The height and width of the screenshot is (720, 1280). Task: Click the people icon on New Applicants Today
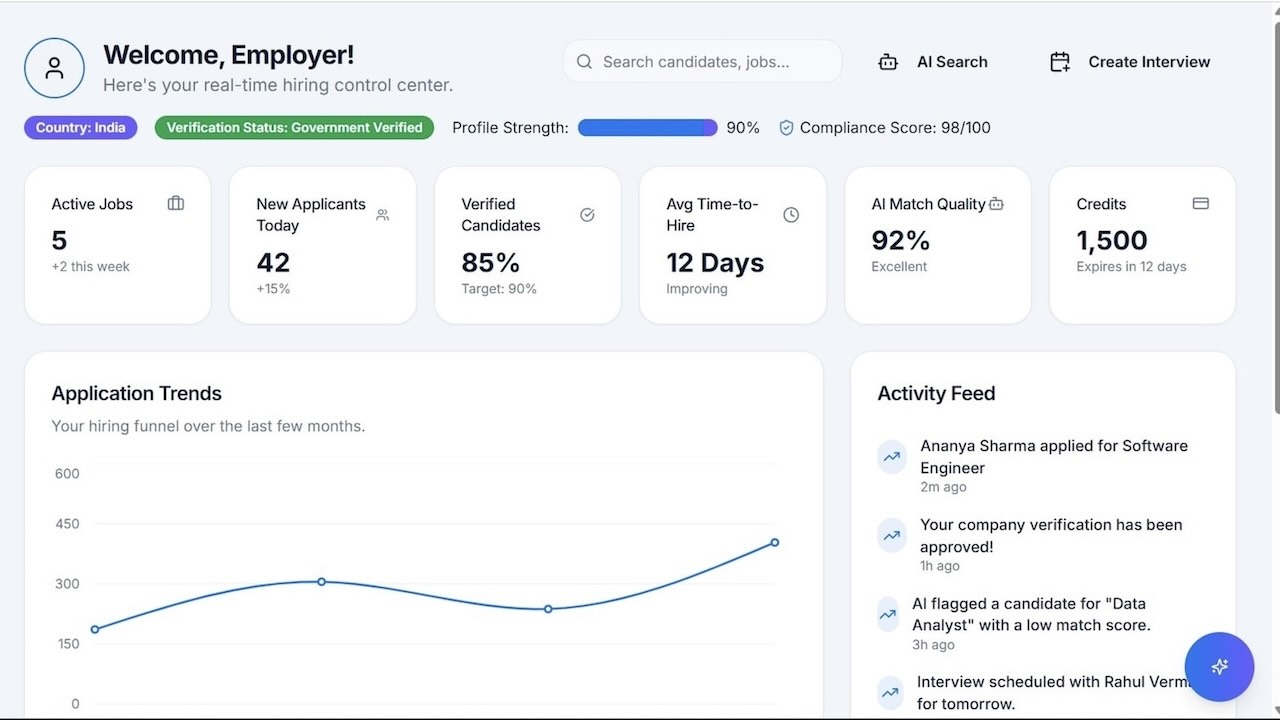381,214
